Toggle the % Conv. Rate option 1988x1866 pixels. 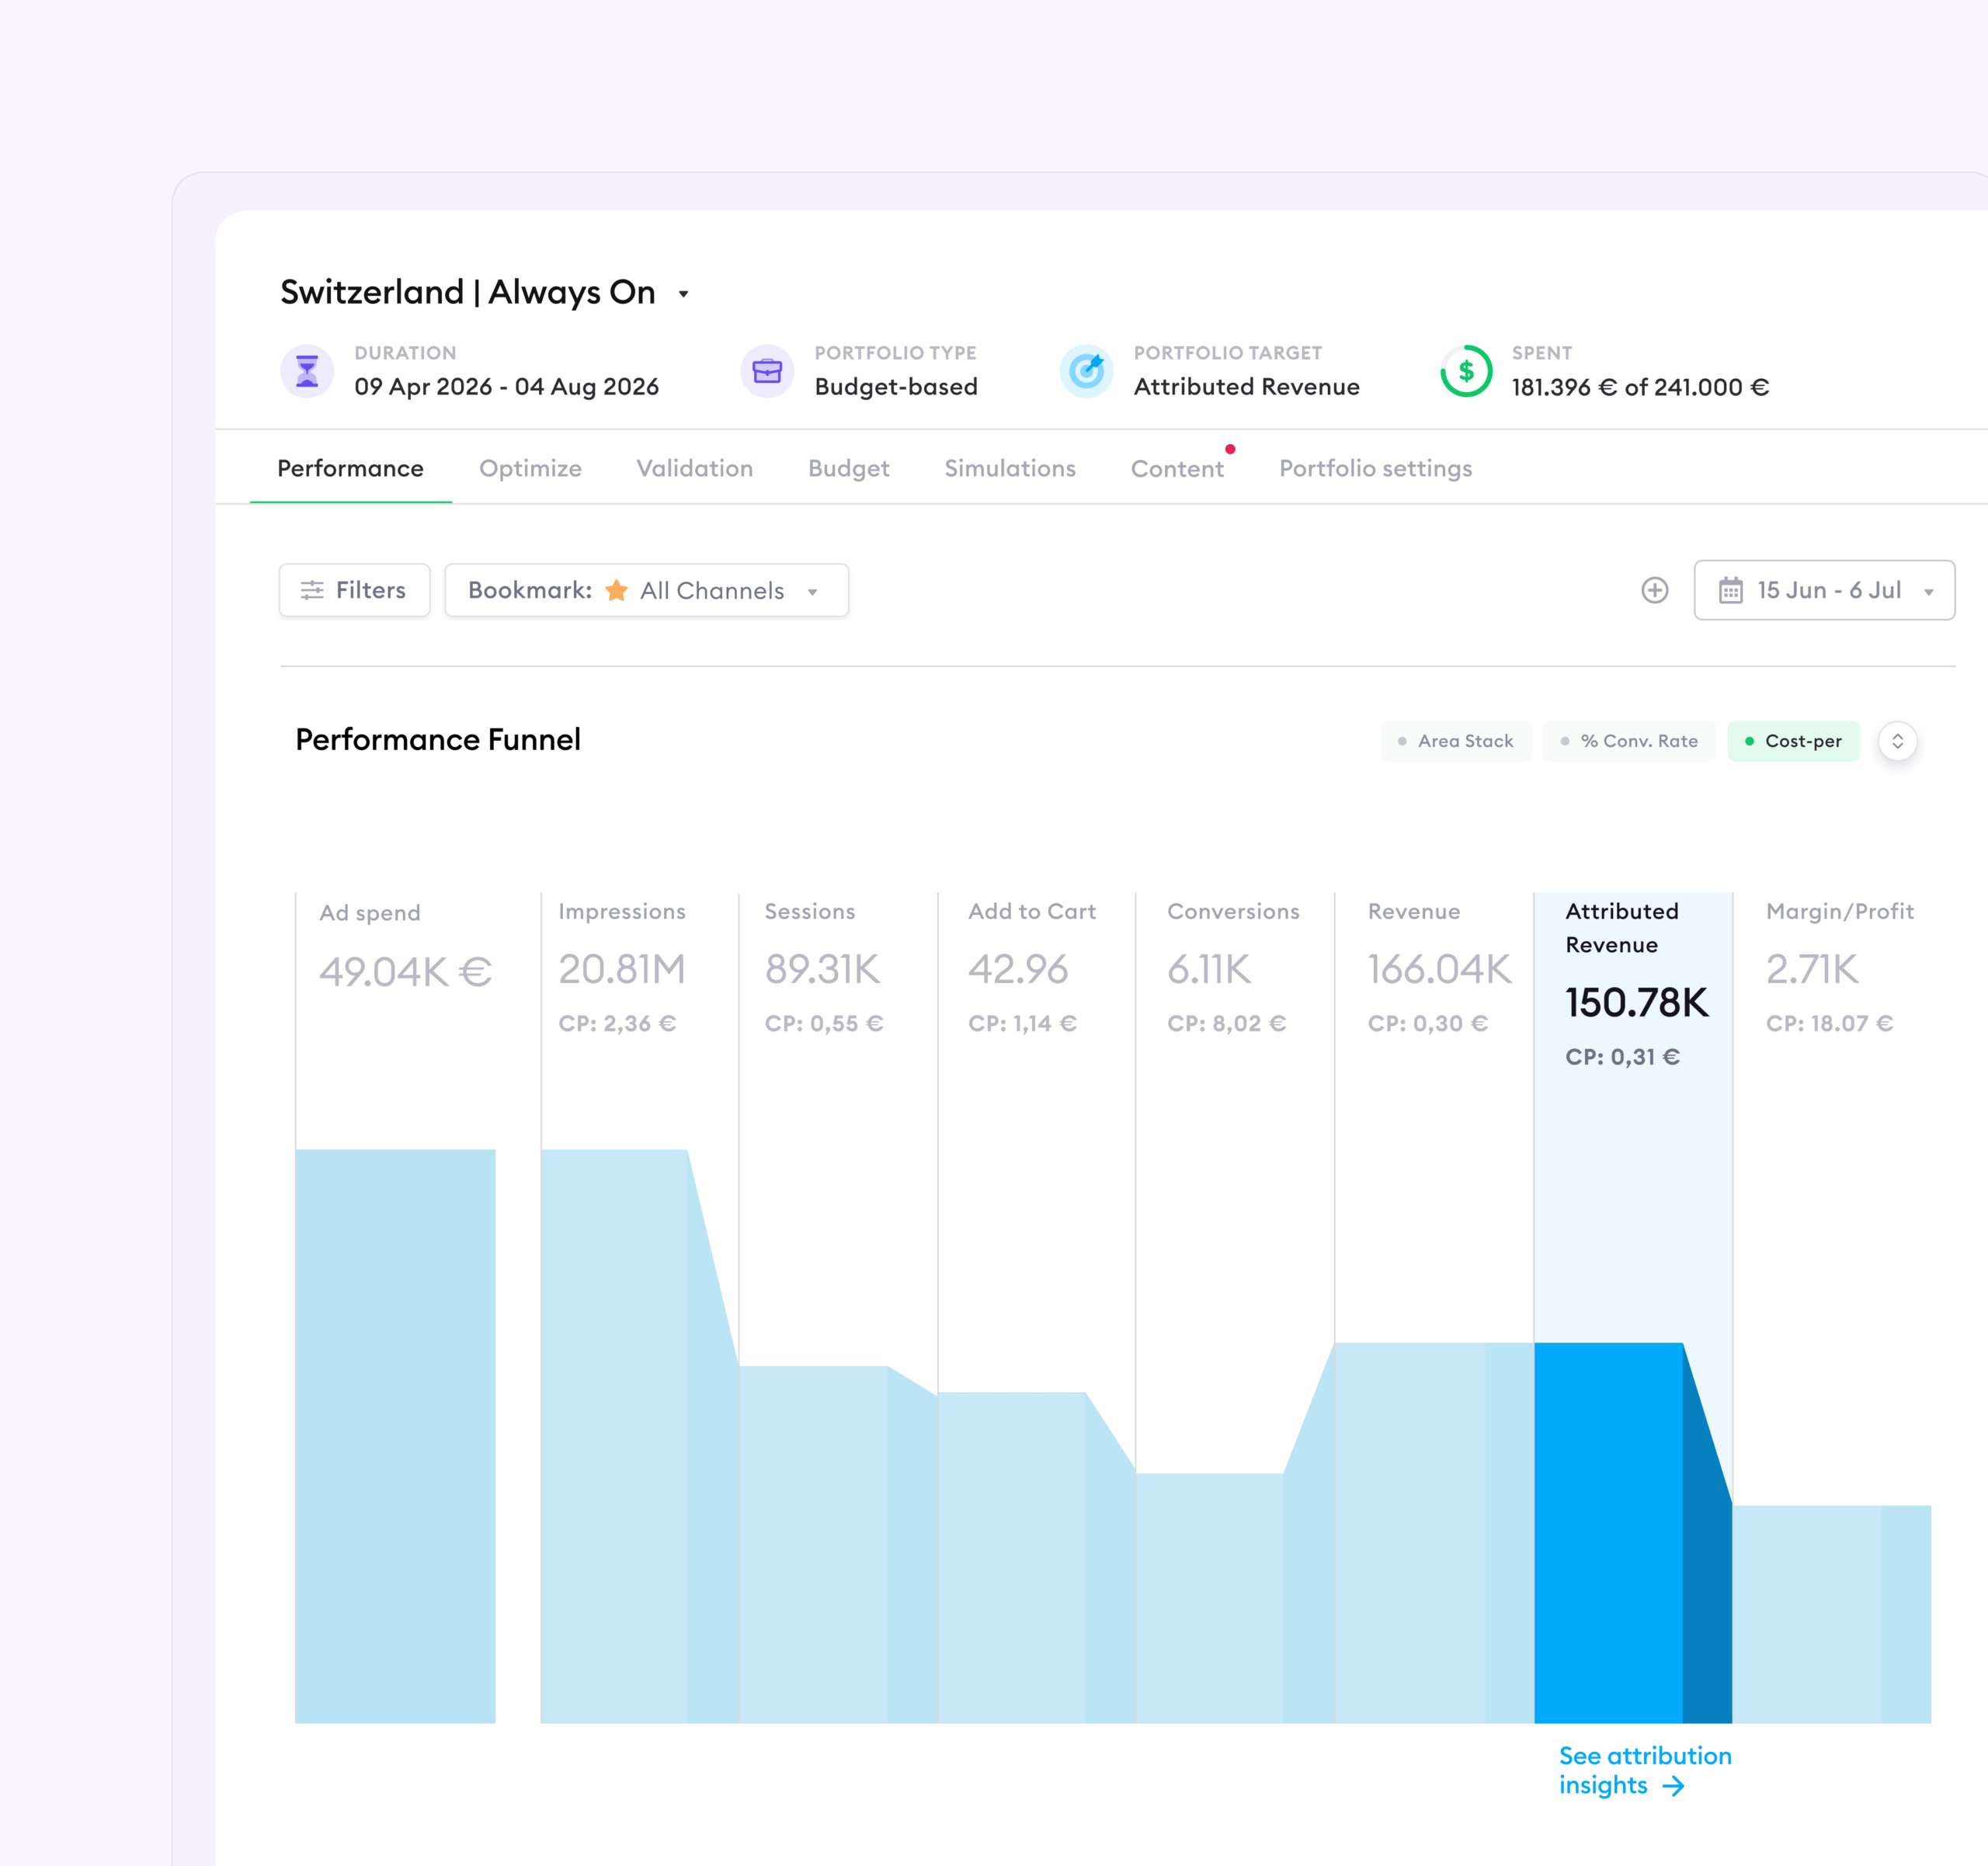pyautogui.click(x=1630, y=741)
